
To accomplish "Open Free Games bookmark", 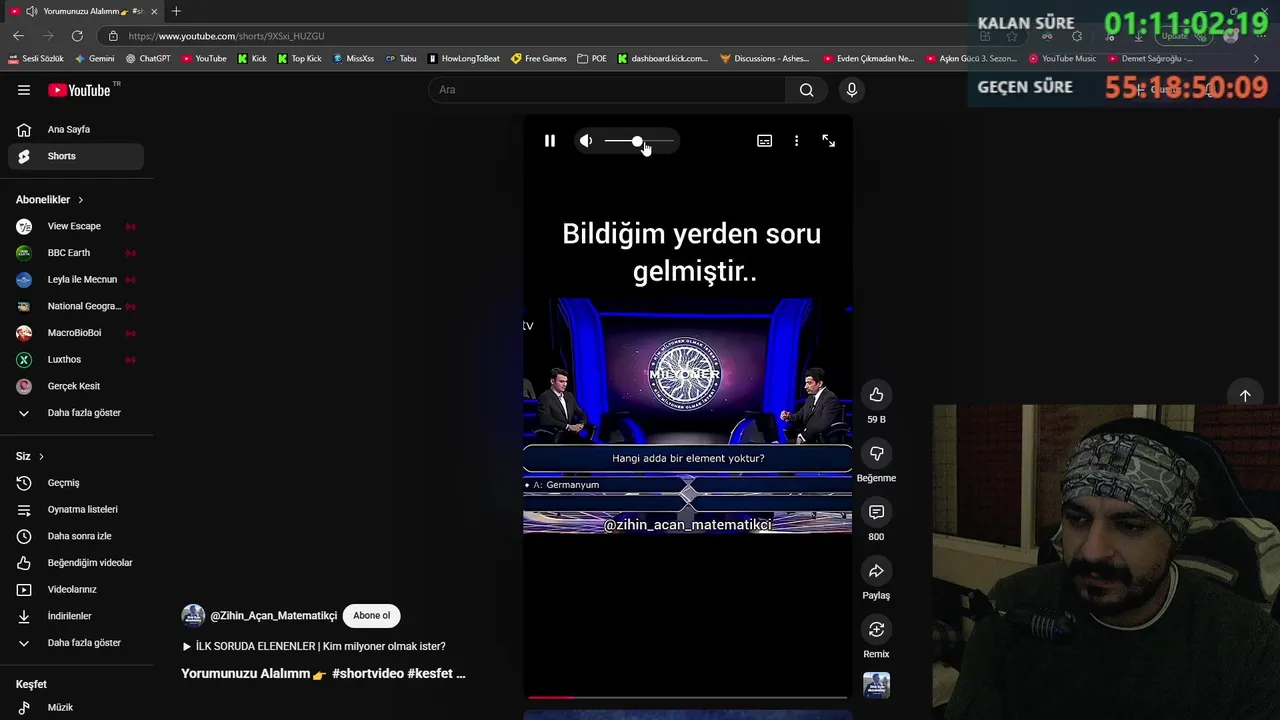I will click(538, 59).
